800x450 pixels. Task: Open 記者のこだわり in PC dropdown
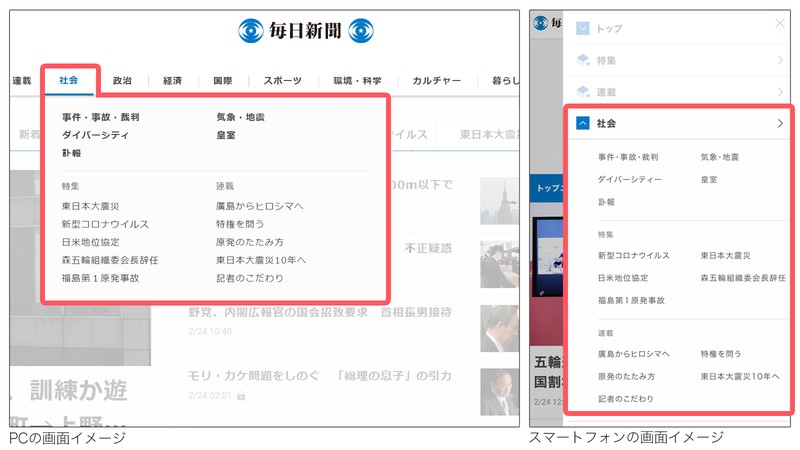(x=250, y=278)
